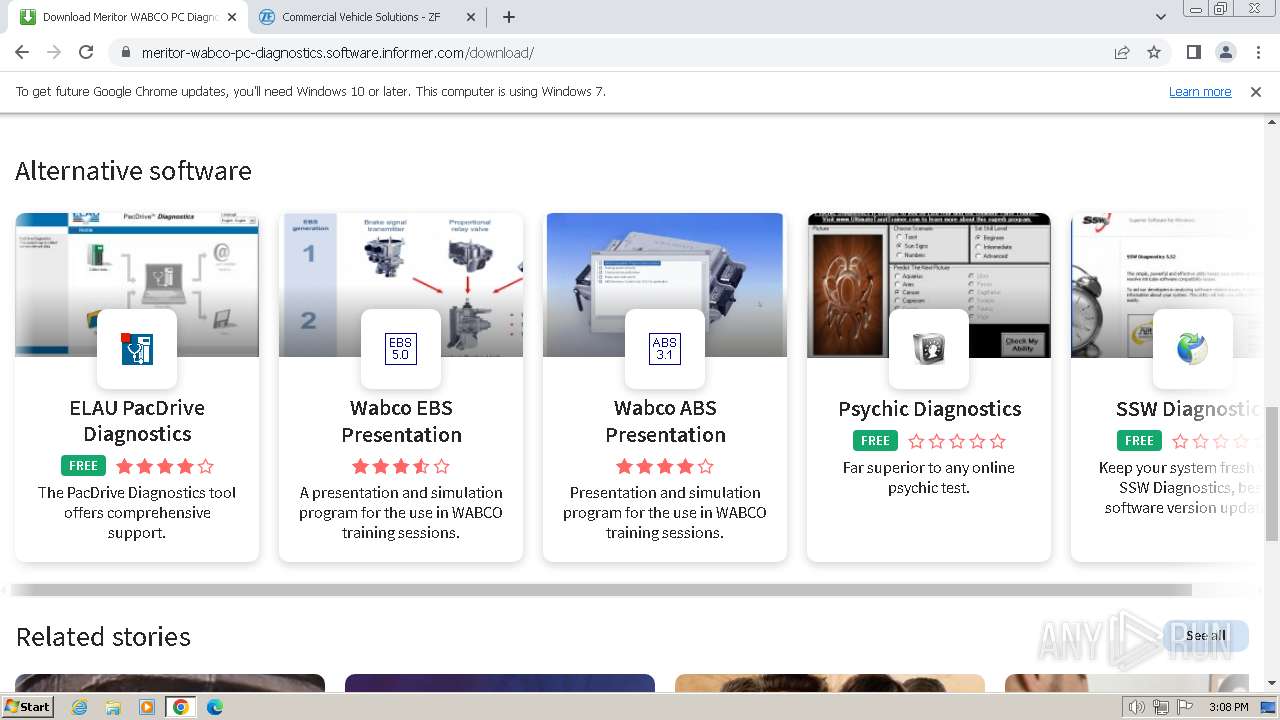Click Google Chrome taskbar icon
Viewport: 1280px width, 720px height.
pyautogui.click(x=181, y=707)
